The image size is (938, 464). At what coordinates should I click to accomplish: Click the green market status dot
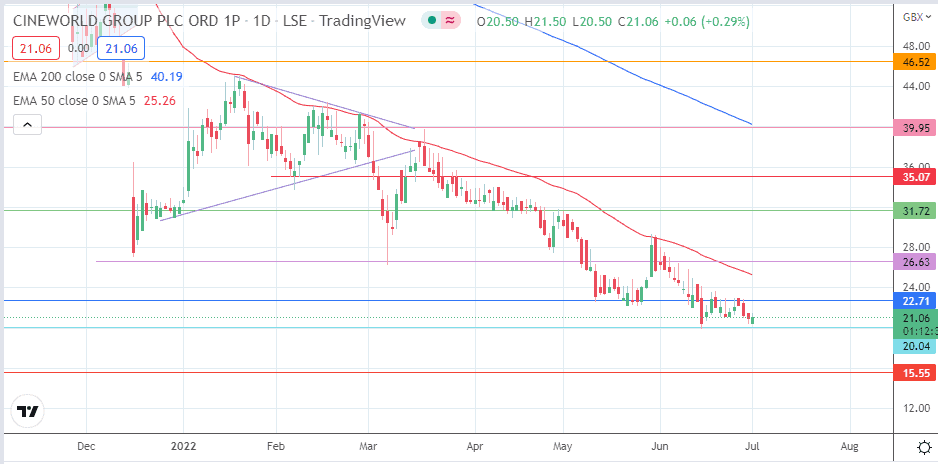[x=431, y=21]
